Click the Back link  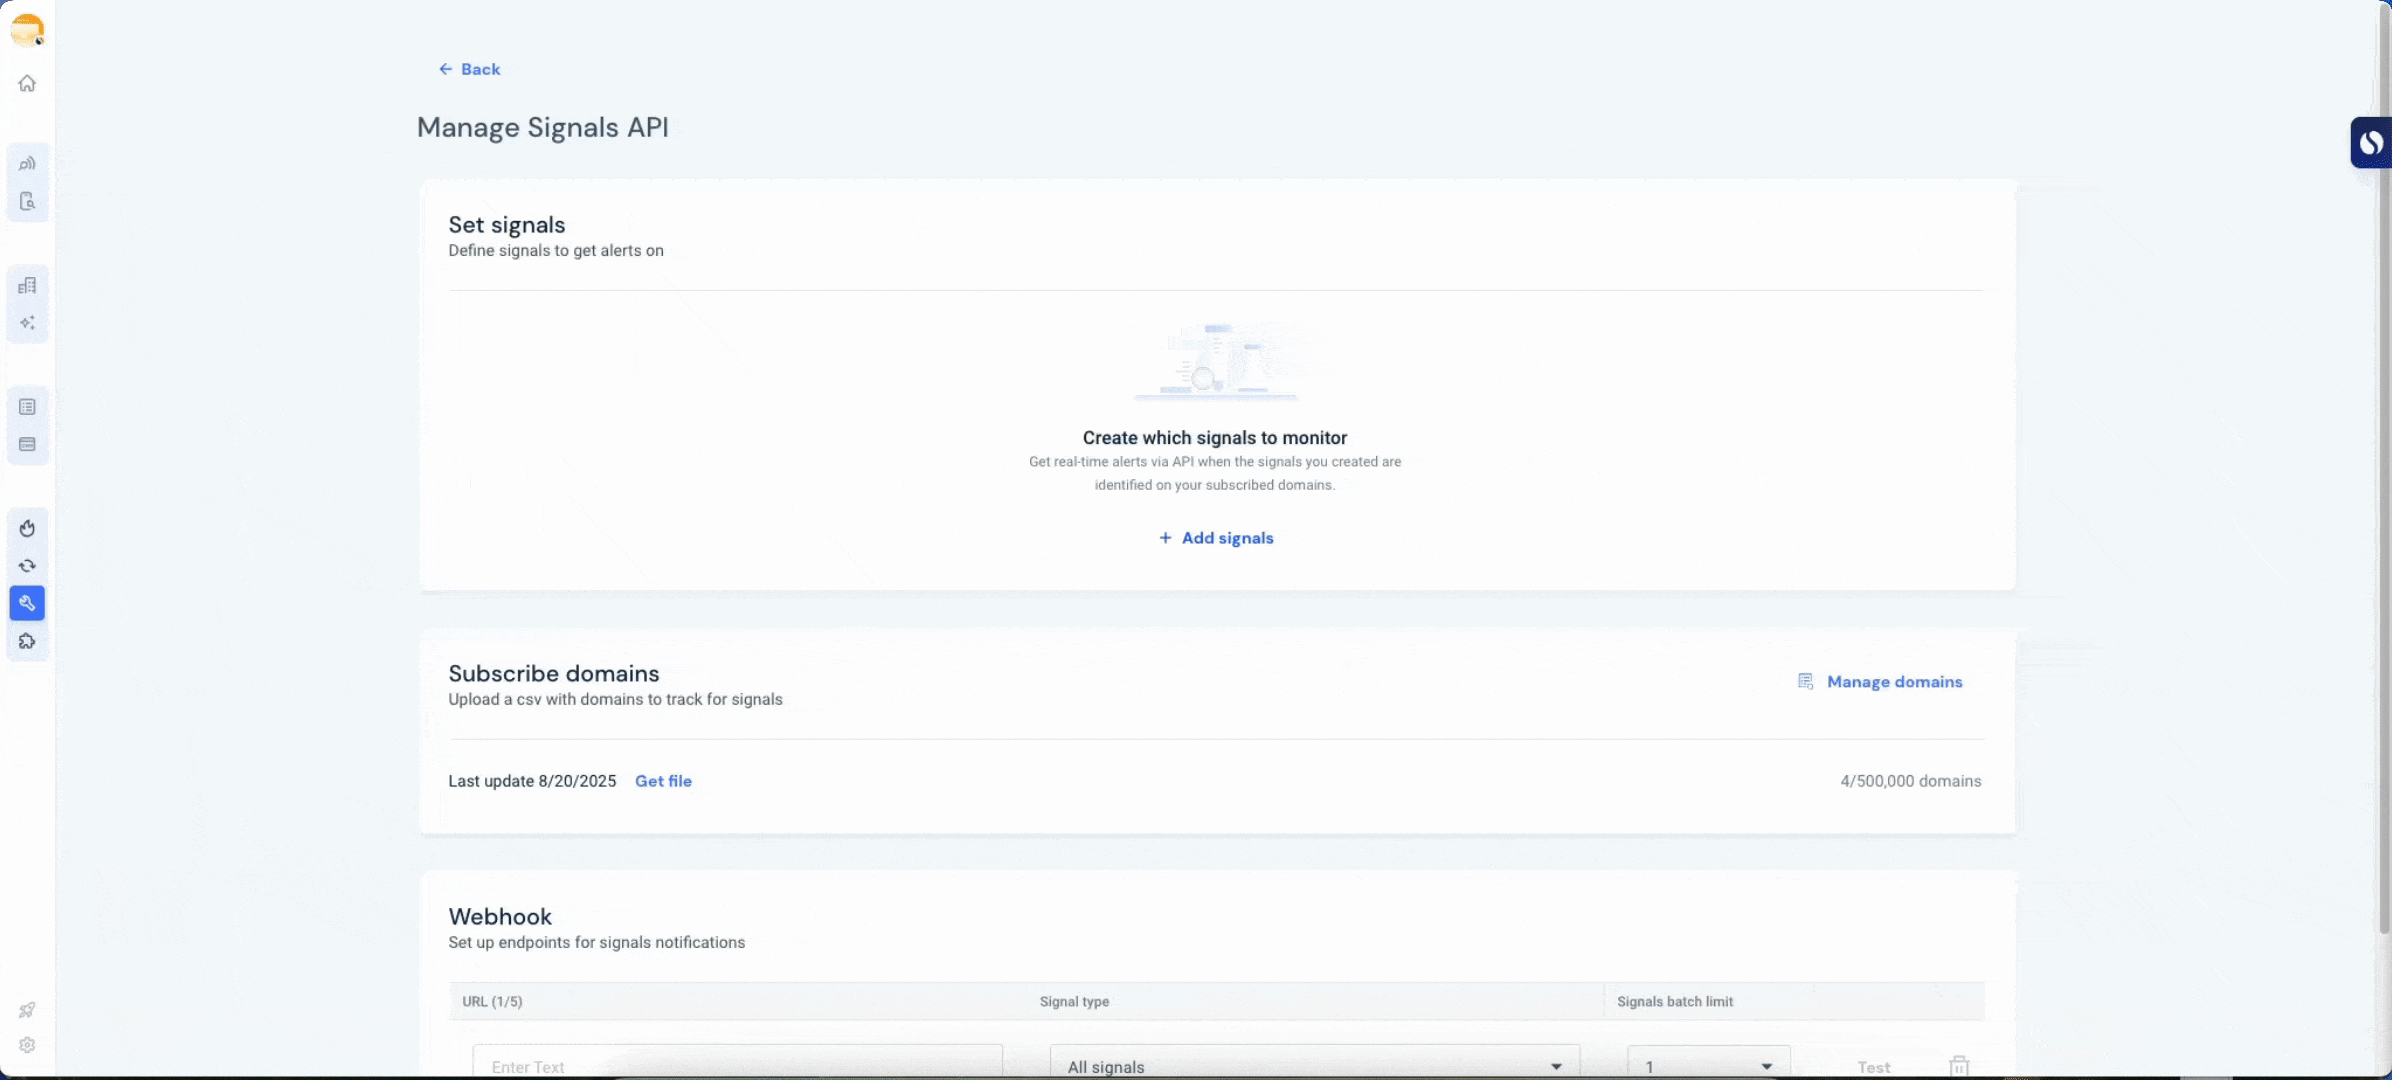click(469, 69)
